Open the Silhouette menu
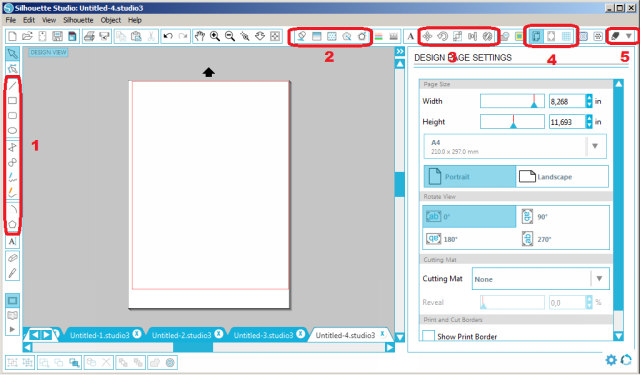Screen dimensions: 640x375 pos(78,20)
